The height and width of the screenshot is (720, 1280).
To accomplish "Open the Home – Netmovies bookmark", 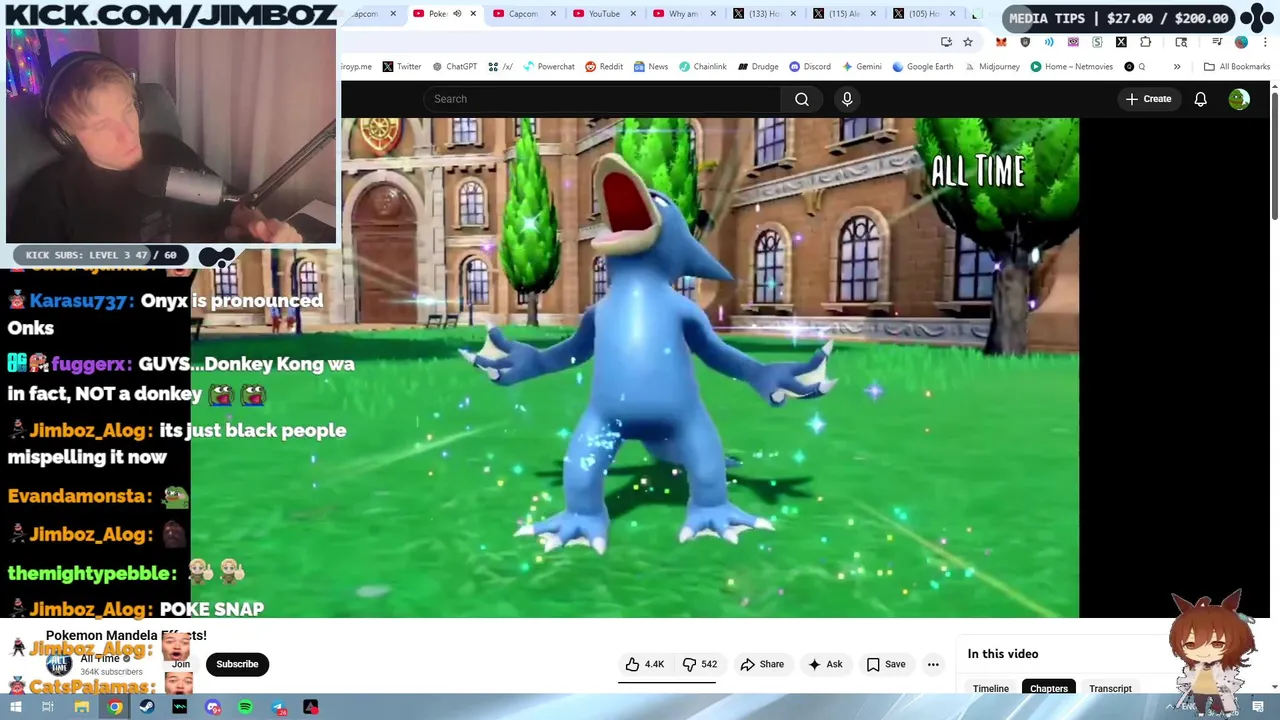I will [1071, 67].
